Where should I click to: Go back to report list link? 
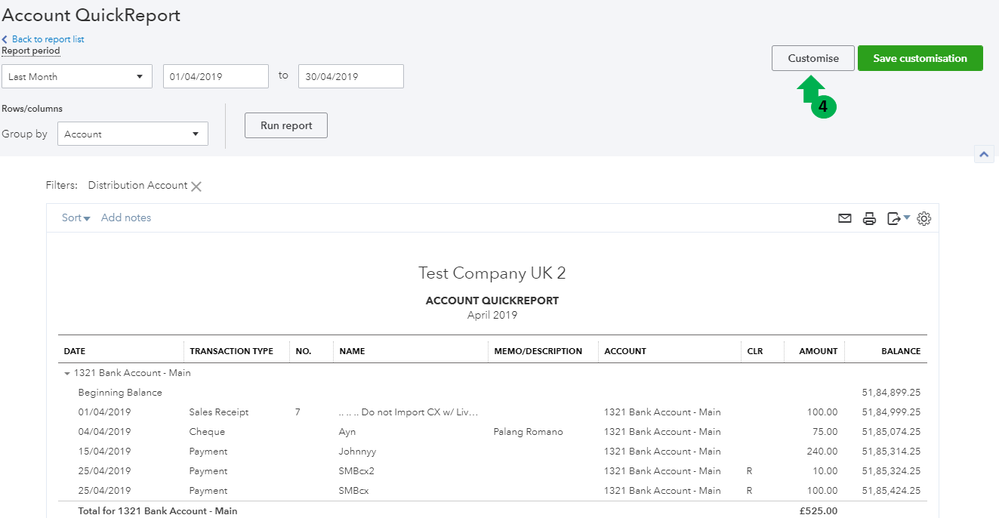tap(47, 39)
